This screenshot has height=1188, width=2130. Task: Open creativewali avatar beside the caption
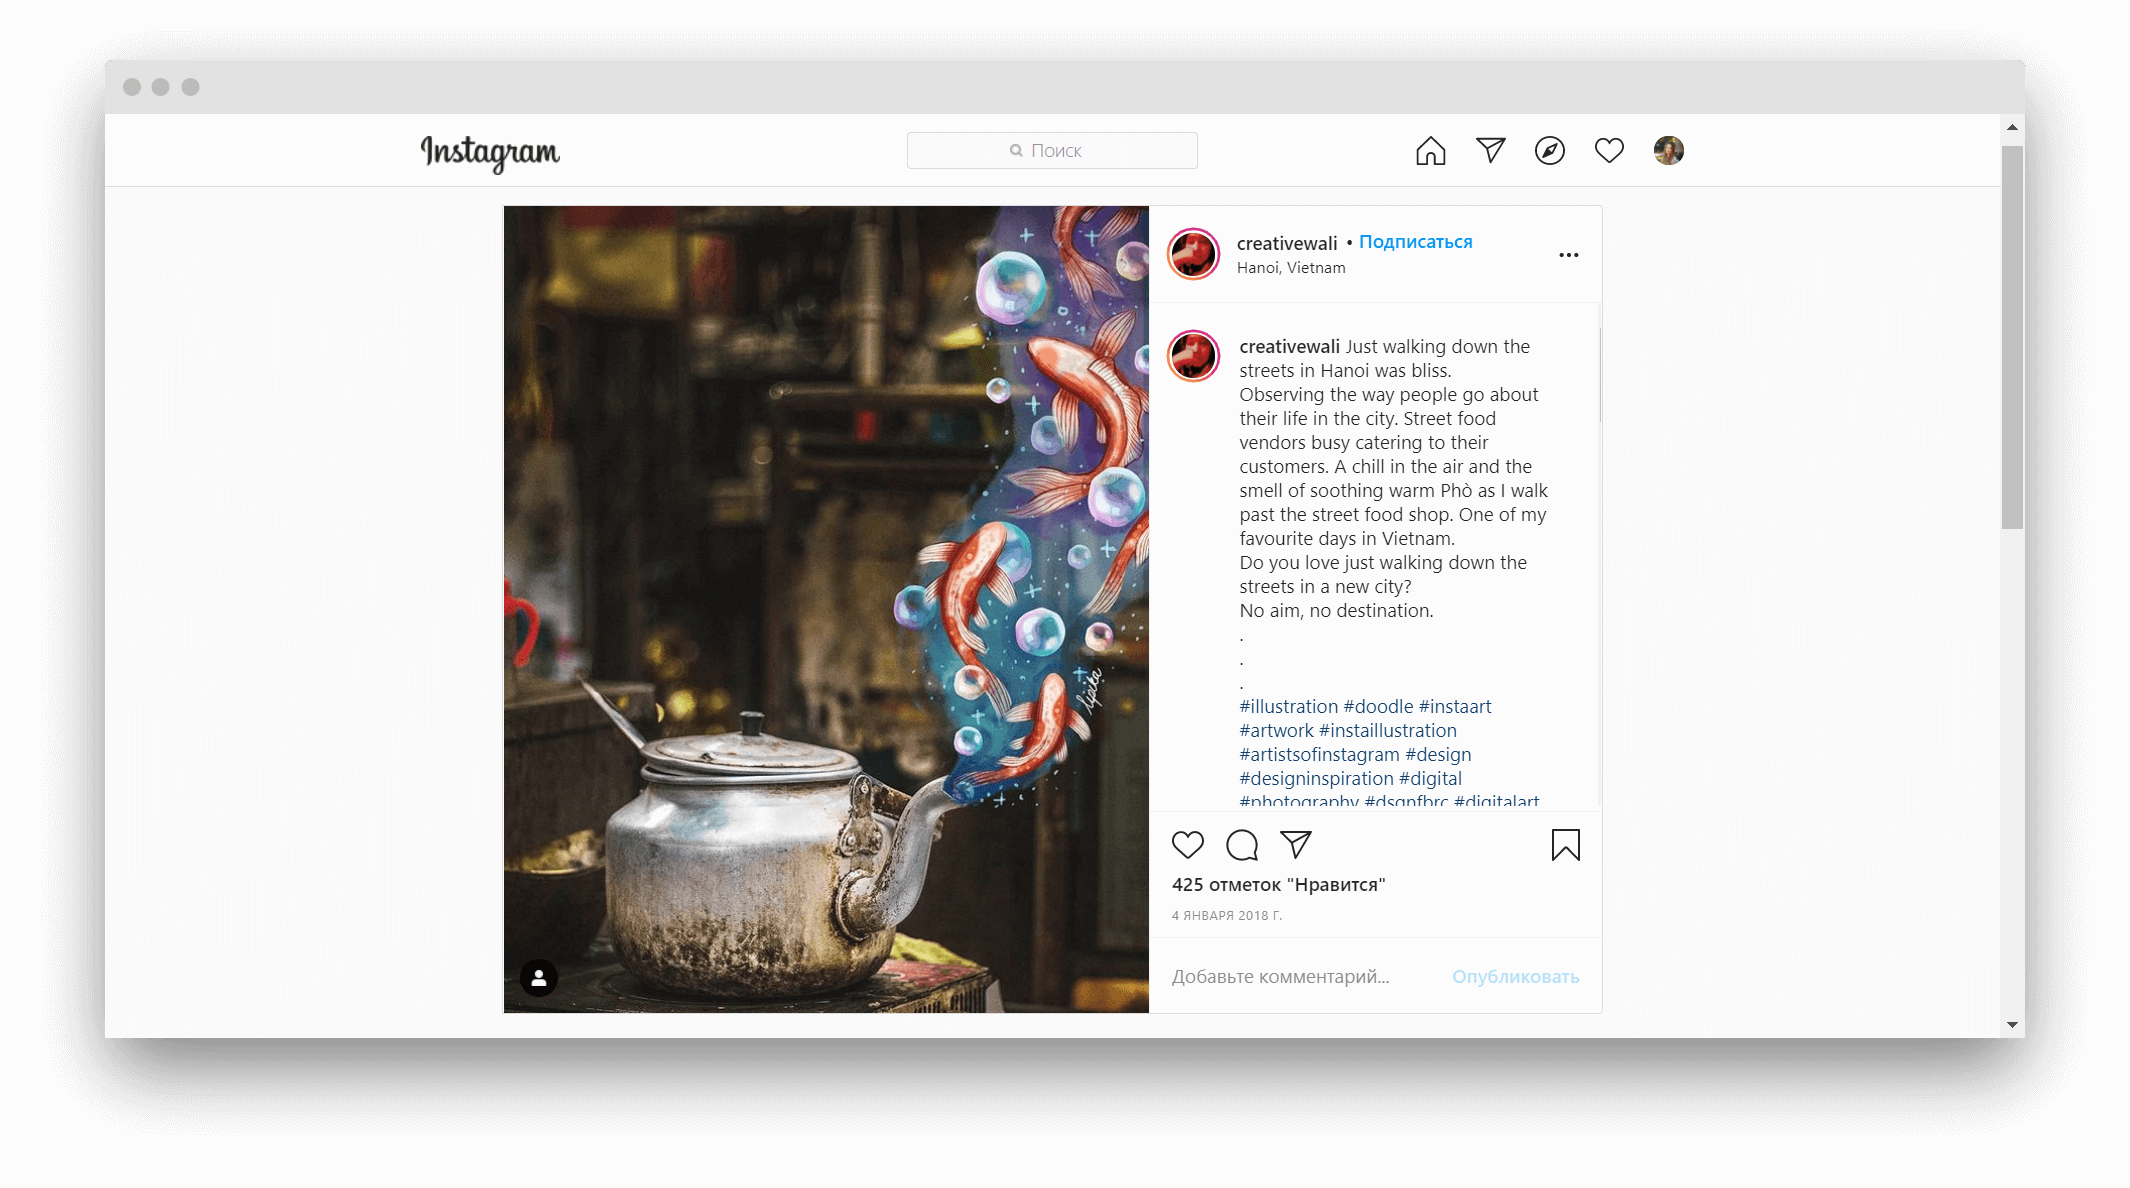[1193, 355]
